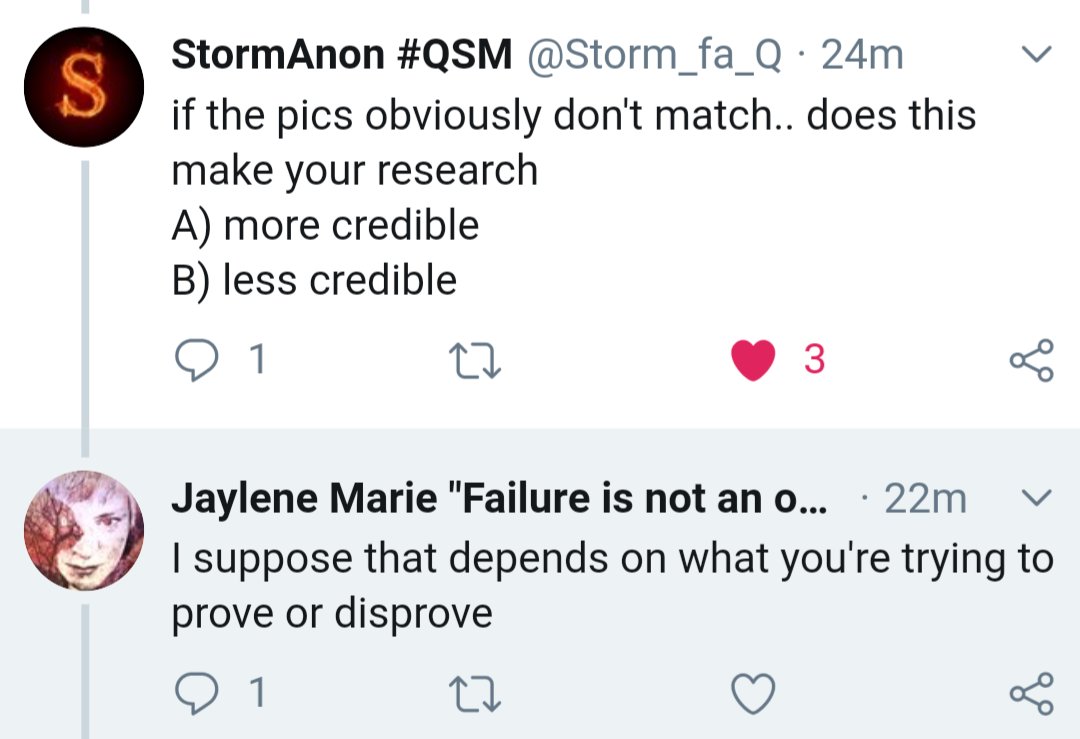View the 3 likes count
Screen dimensions: 1080x739
[x=814, y=360]
